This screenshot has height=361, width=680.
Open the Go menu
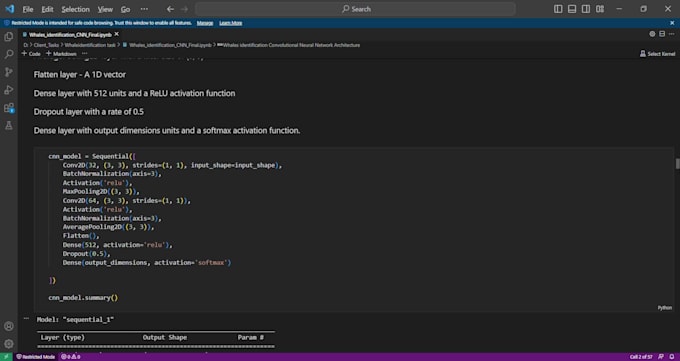(x=125, y=9)
